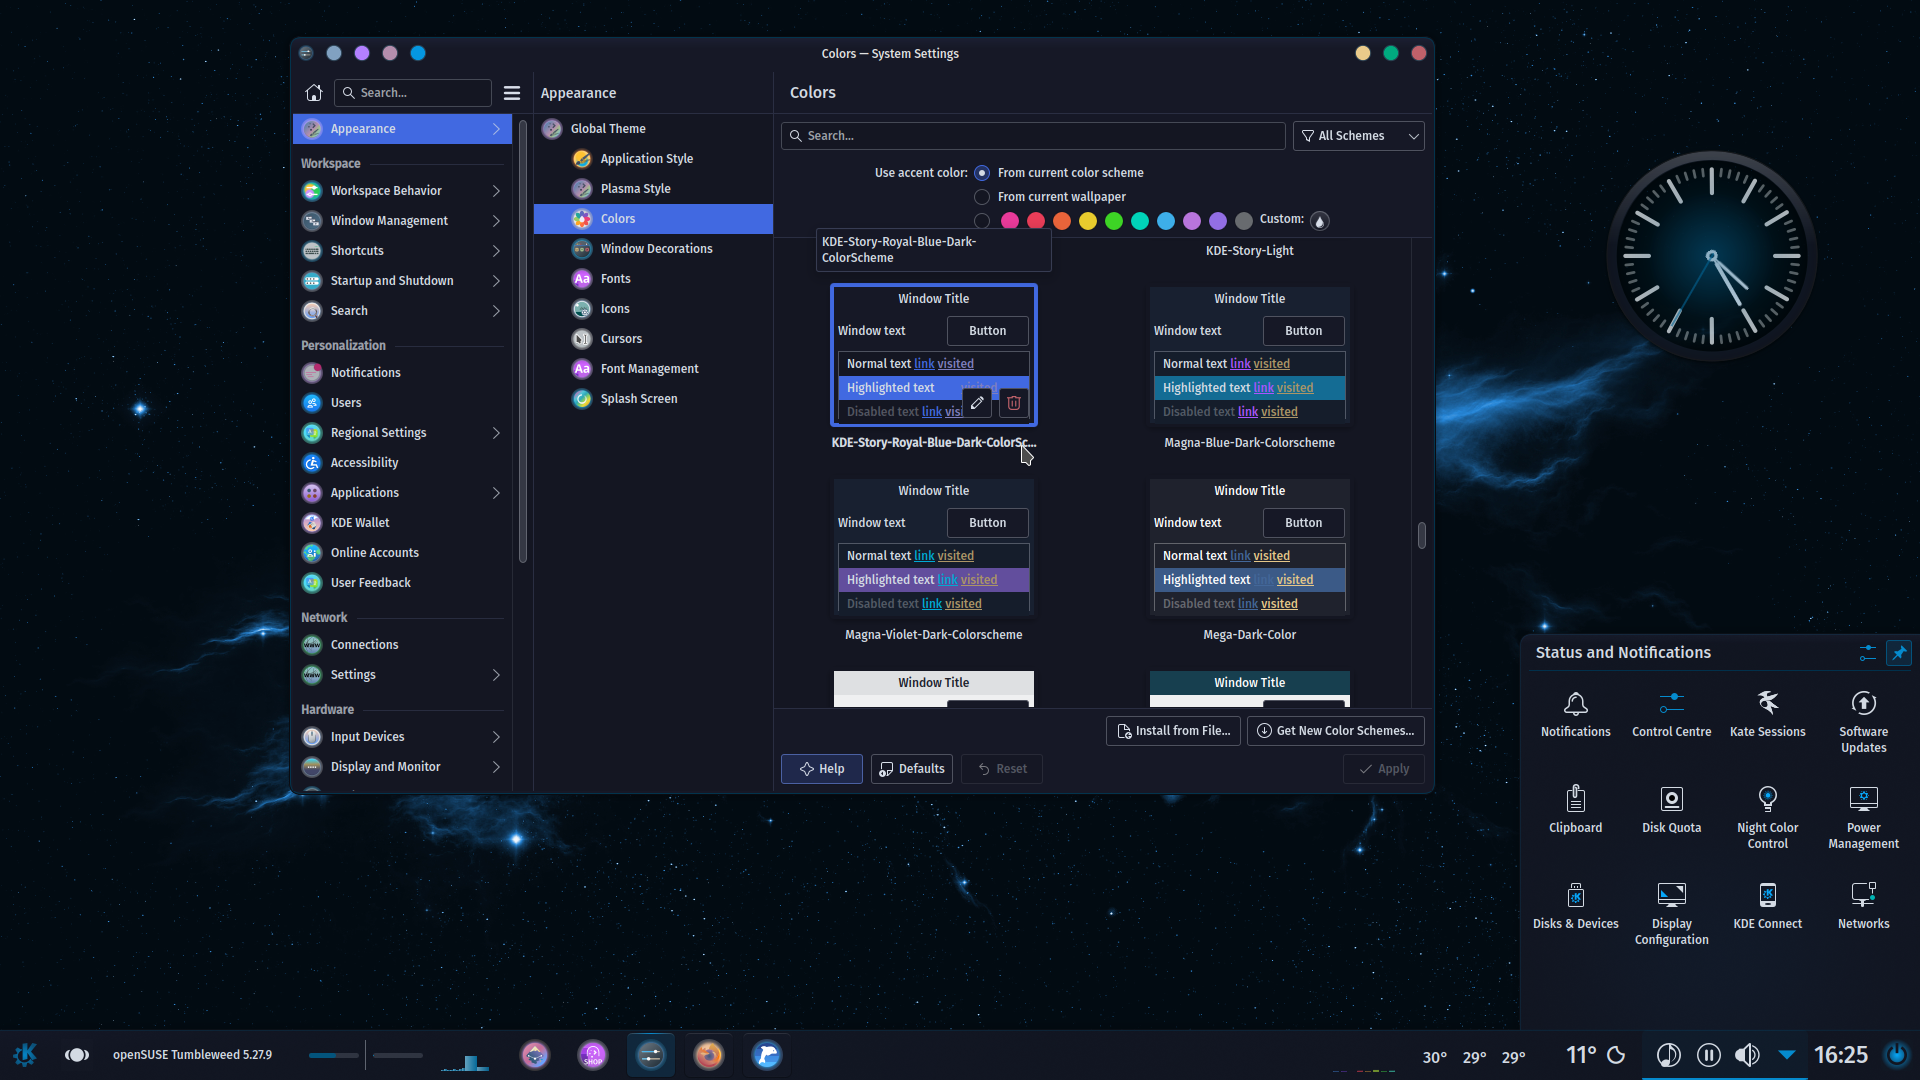Click the System Settings taskbar icon

tap(651, 1055)
